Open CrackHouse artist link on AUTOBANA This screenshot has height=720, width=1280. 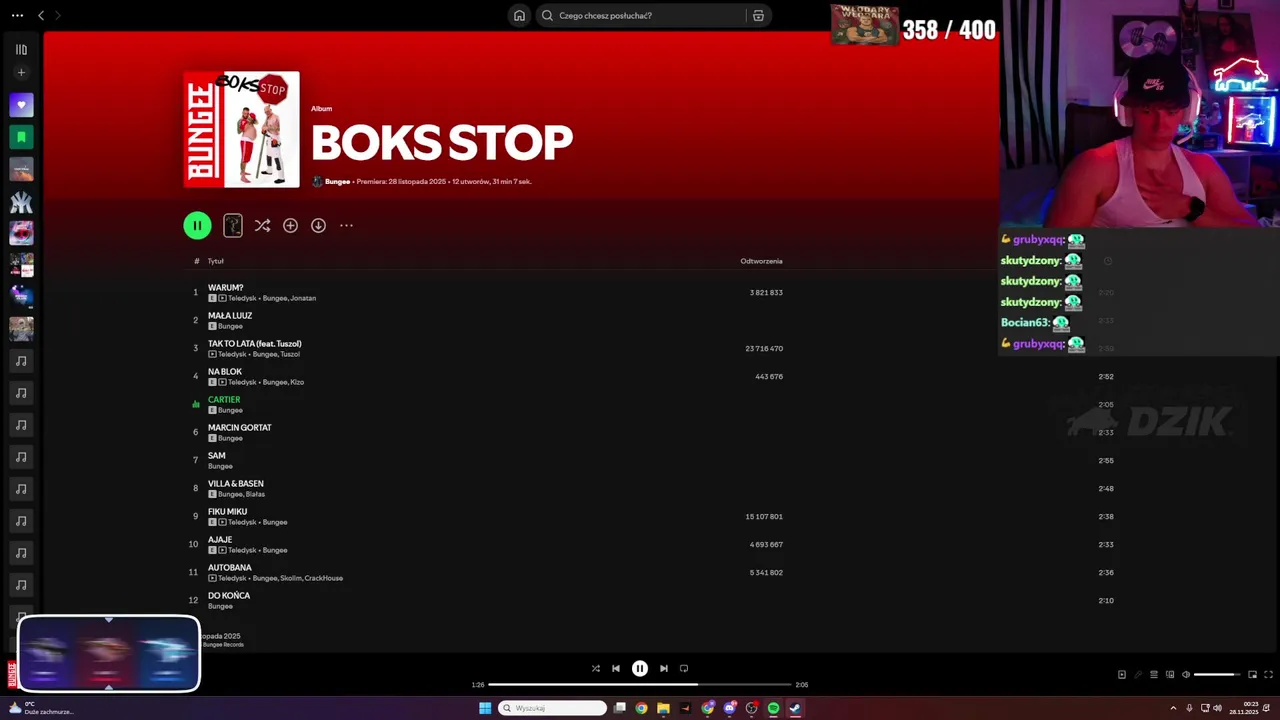(x=324, y=578)
